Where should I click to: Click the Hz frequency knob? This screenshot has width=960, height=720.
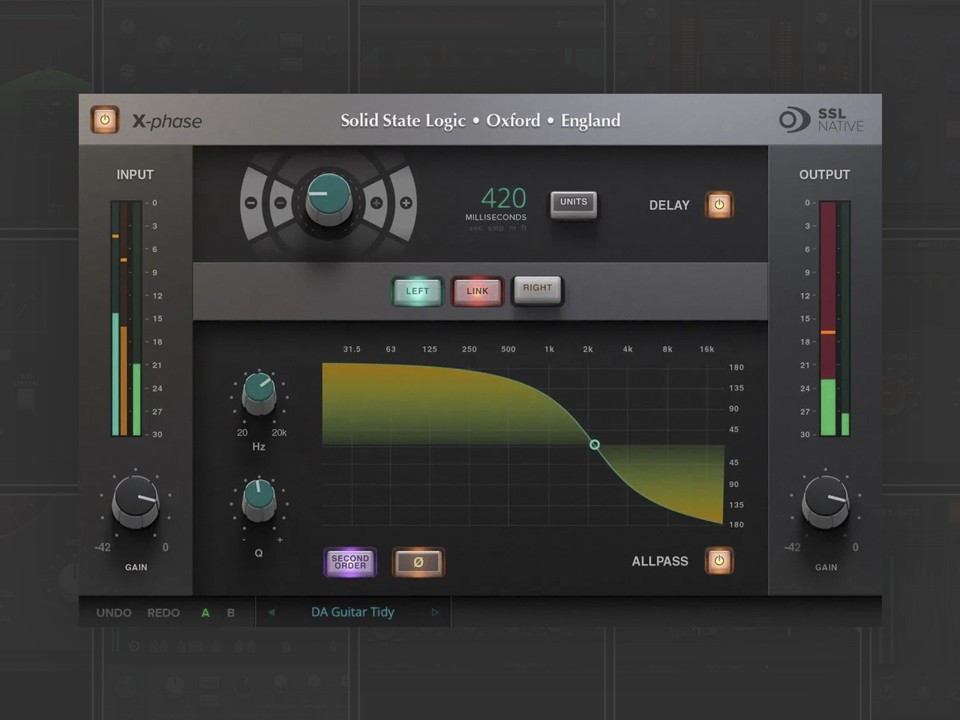point(259,394)
